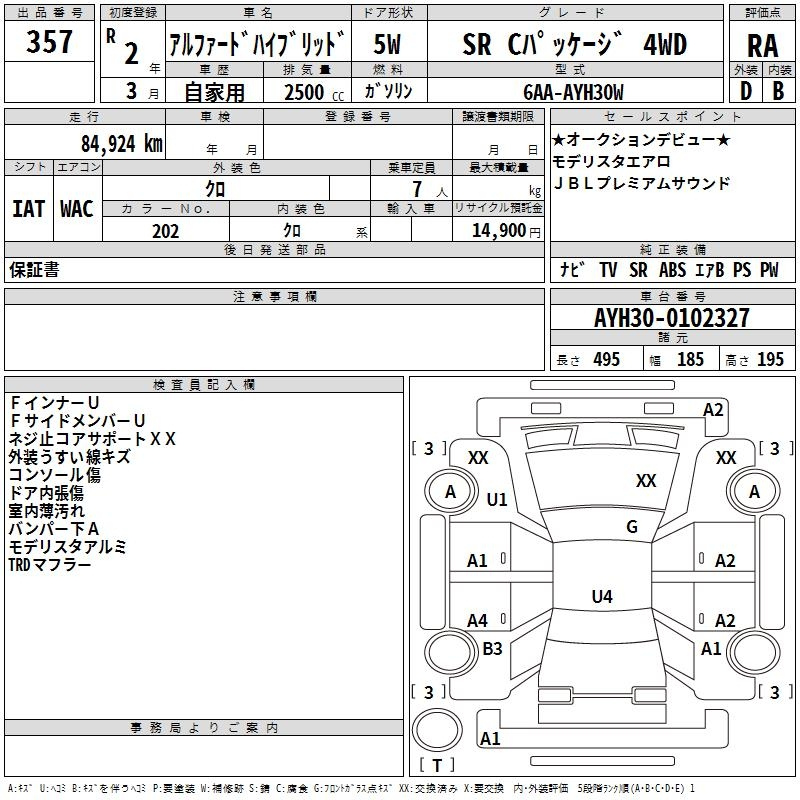Click shift type IAT
800x800 pixels.
[29, 209]
